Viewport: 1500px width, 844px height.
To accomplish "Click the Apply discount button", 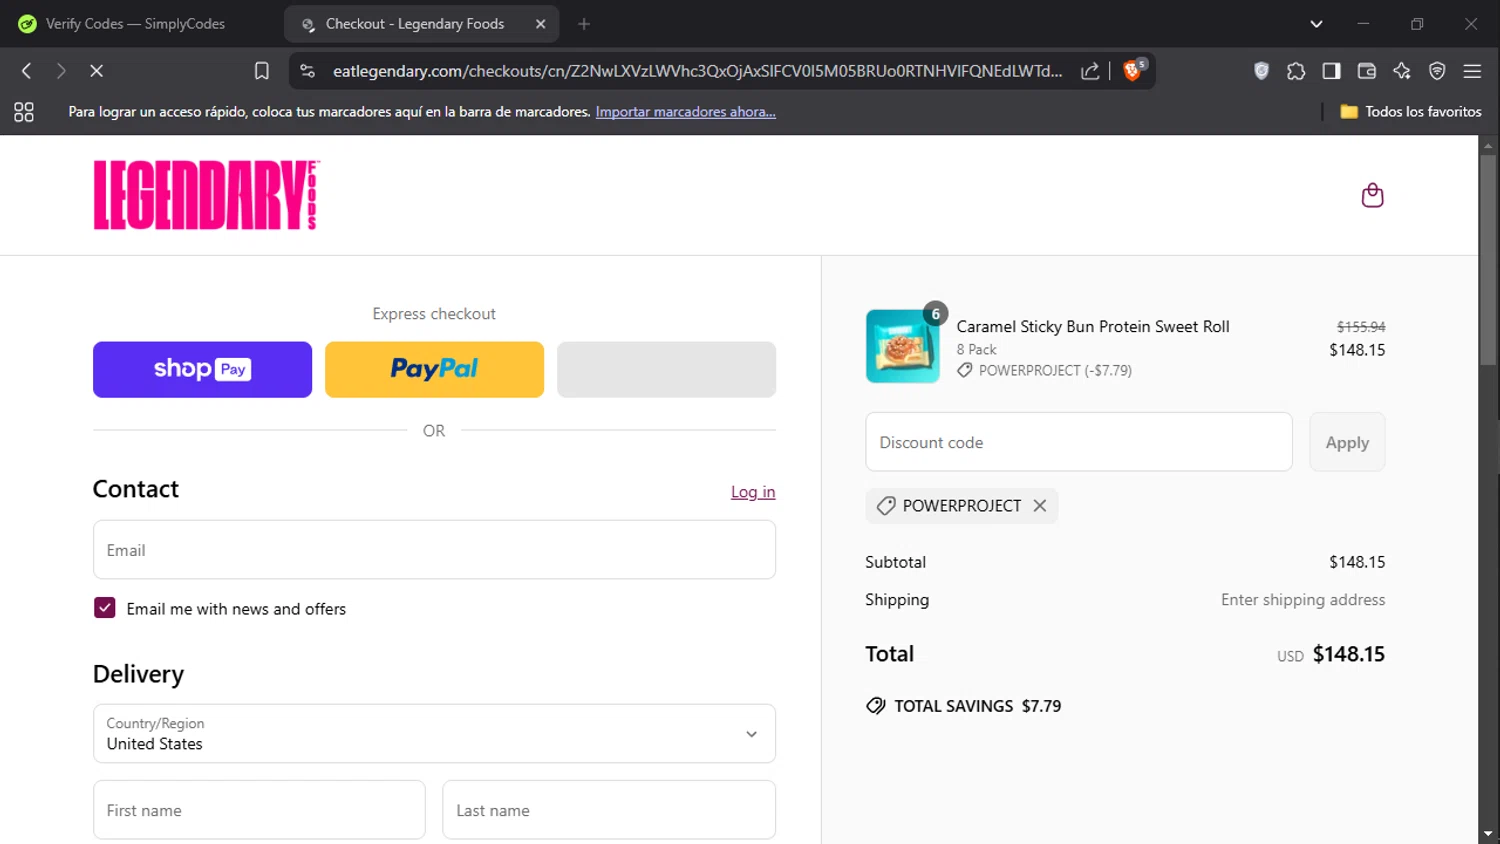I will pyautogui.click(x=1347, y=442).
